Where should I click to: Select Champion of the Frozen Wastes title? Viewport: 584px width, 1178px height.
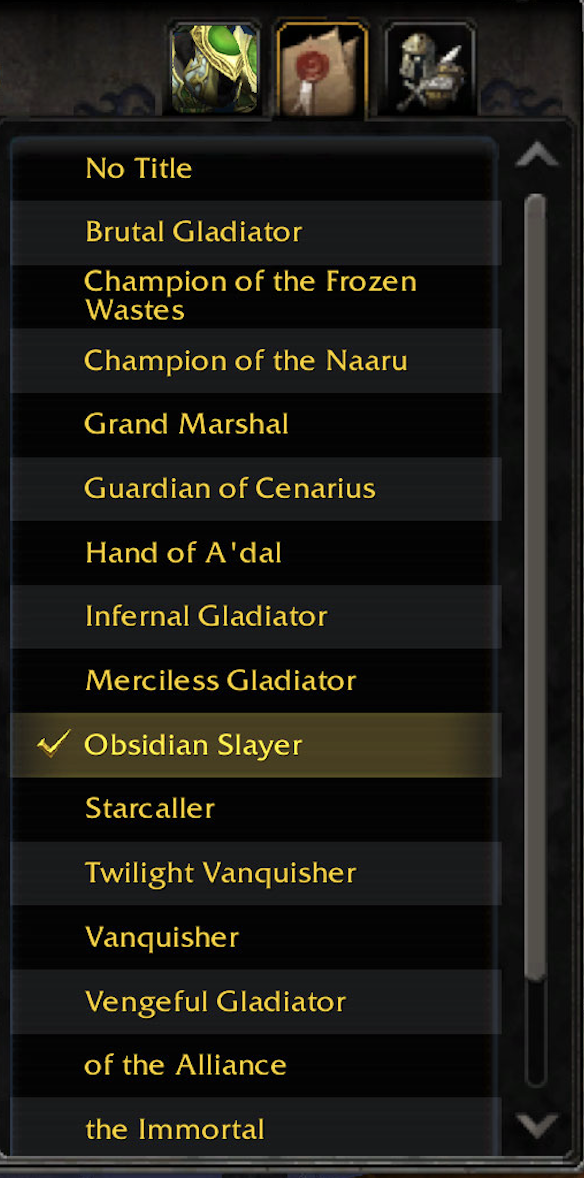click(256, 296)
